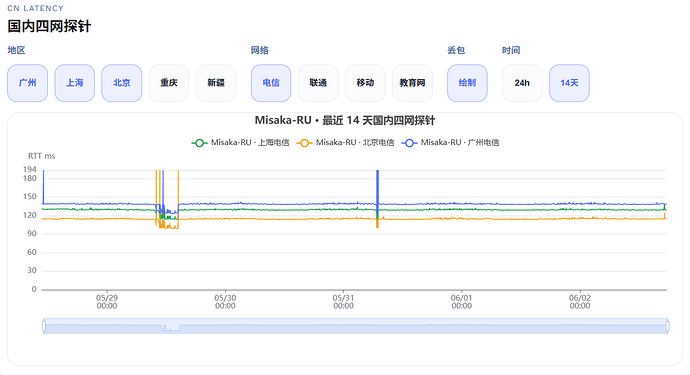Image resolution: width=690 pixels, height=375 pixels.
Task: Toggle the 广州 region filter
Action: pos(27,83)
